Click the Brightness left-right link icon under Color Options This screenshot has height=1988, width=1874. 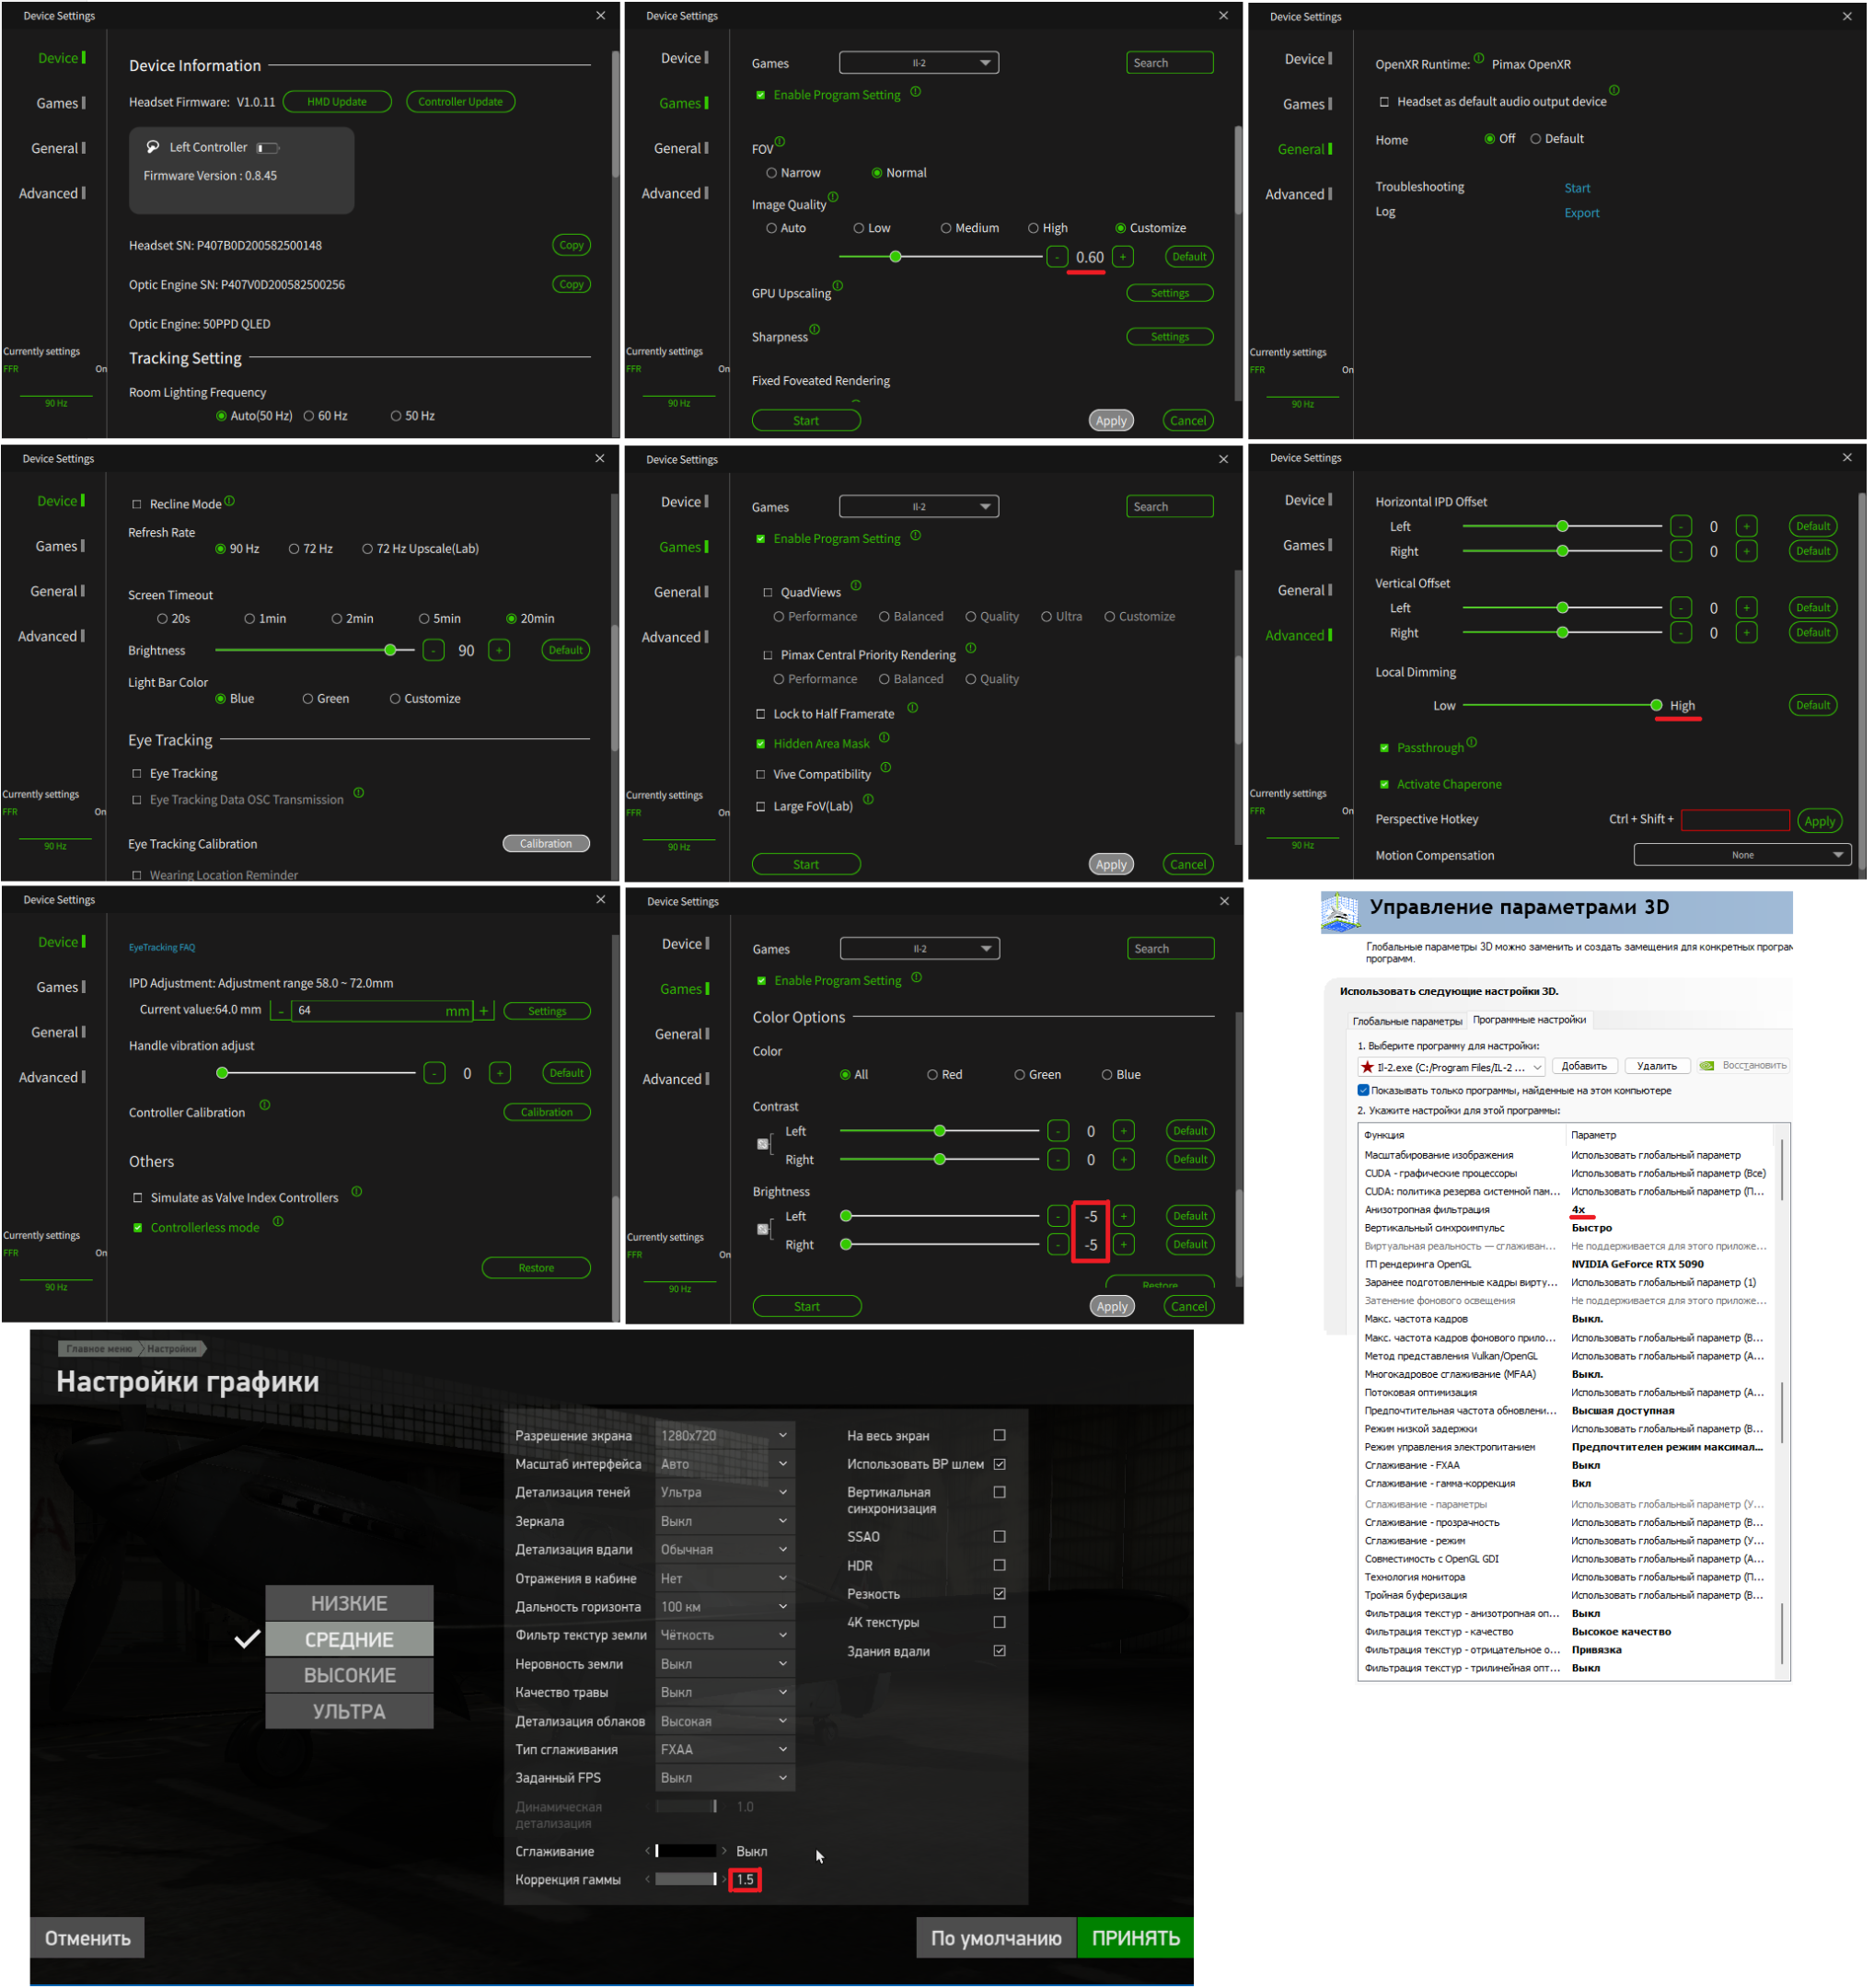tap(763, 1229)
